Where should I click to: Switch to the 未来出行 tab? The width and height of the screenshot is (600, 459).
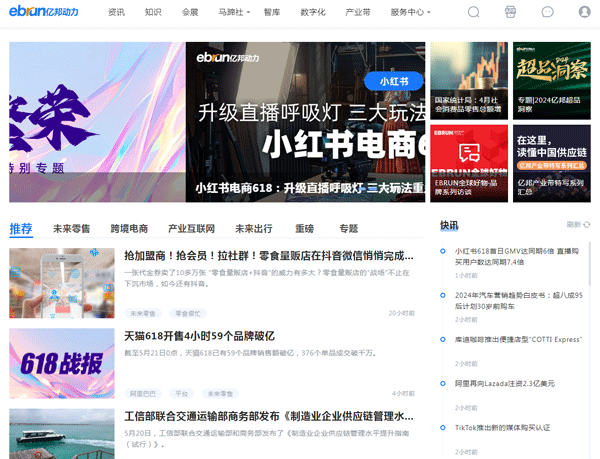click(x=254, y=229)
